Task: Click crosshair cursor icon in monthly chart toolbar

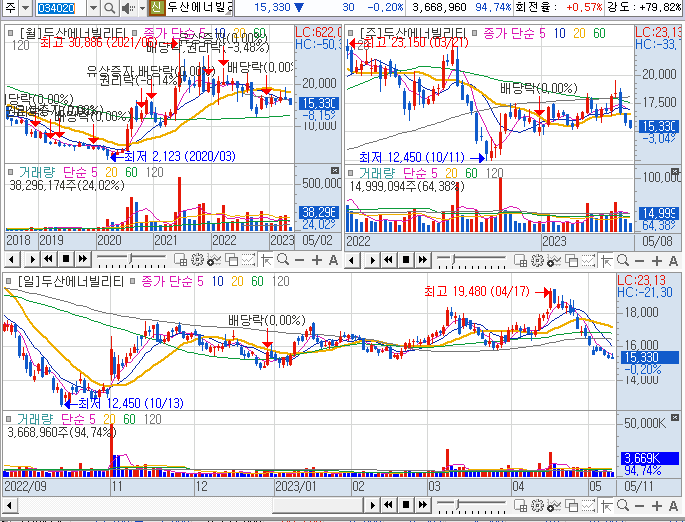Action: (x=266, y=260)
